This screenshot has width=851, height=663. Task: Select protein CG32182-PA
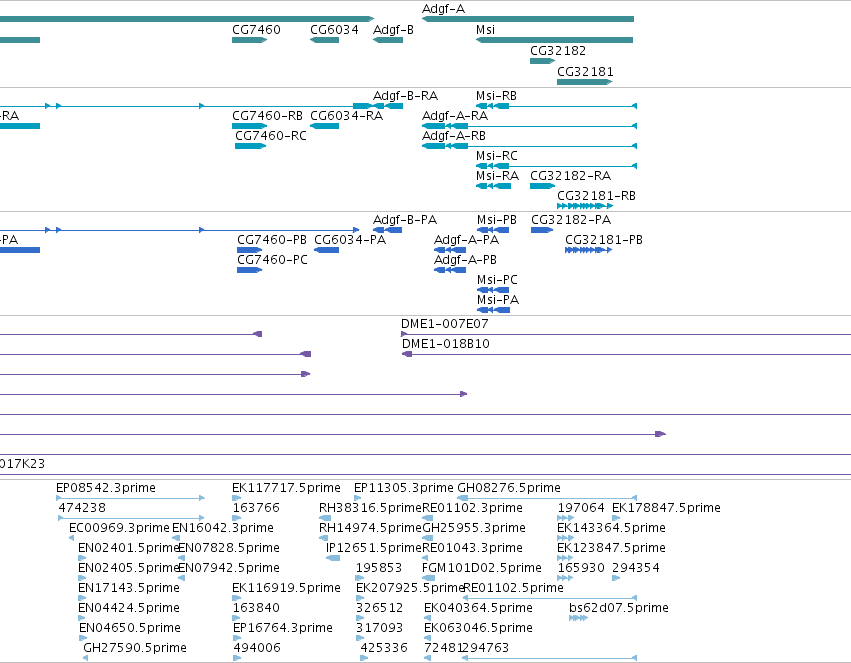(571, 220)
